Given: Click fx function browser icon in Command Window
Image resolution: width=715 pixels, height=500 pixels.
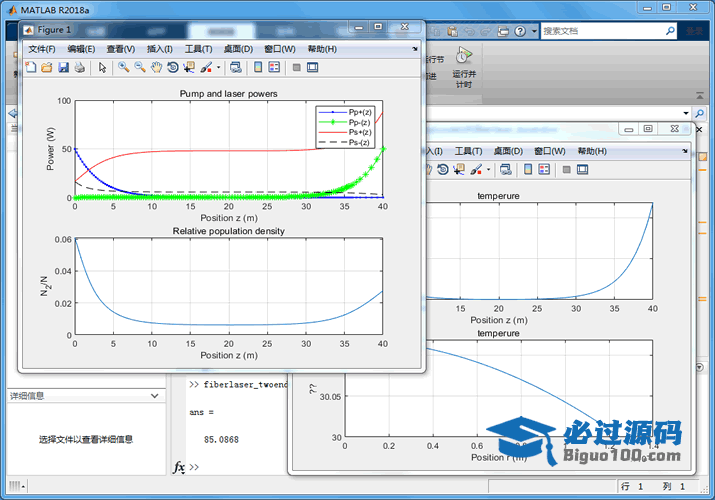Looking at the screenshot, I should tap(179, 467).
